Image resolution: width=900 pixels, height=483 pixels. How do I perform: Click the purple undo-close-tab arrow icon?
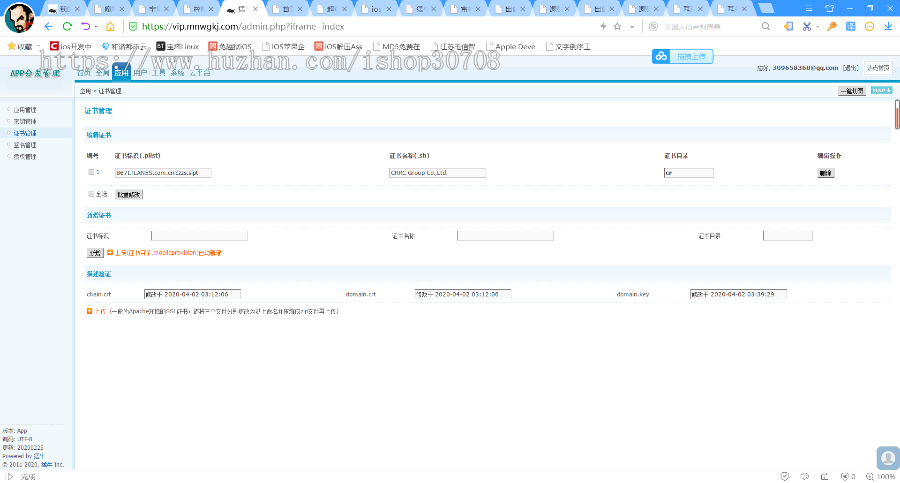(x=86, y=26)
